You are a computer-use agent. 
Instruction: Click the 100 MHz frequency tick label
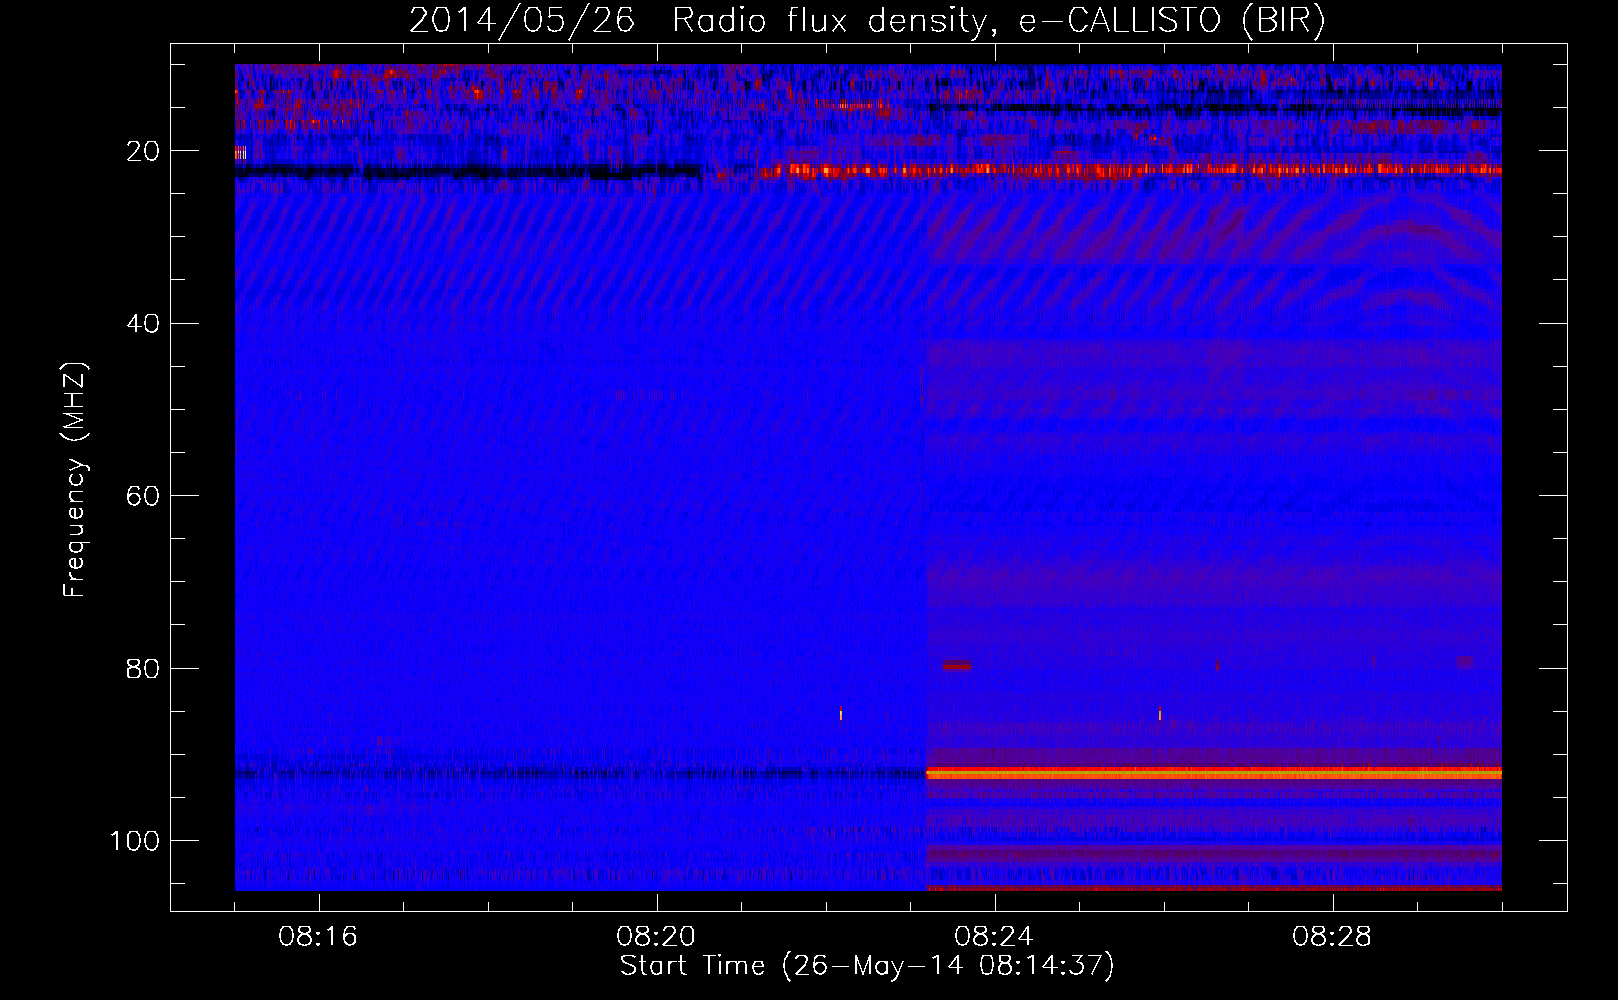tap(135, 841)
